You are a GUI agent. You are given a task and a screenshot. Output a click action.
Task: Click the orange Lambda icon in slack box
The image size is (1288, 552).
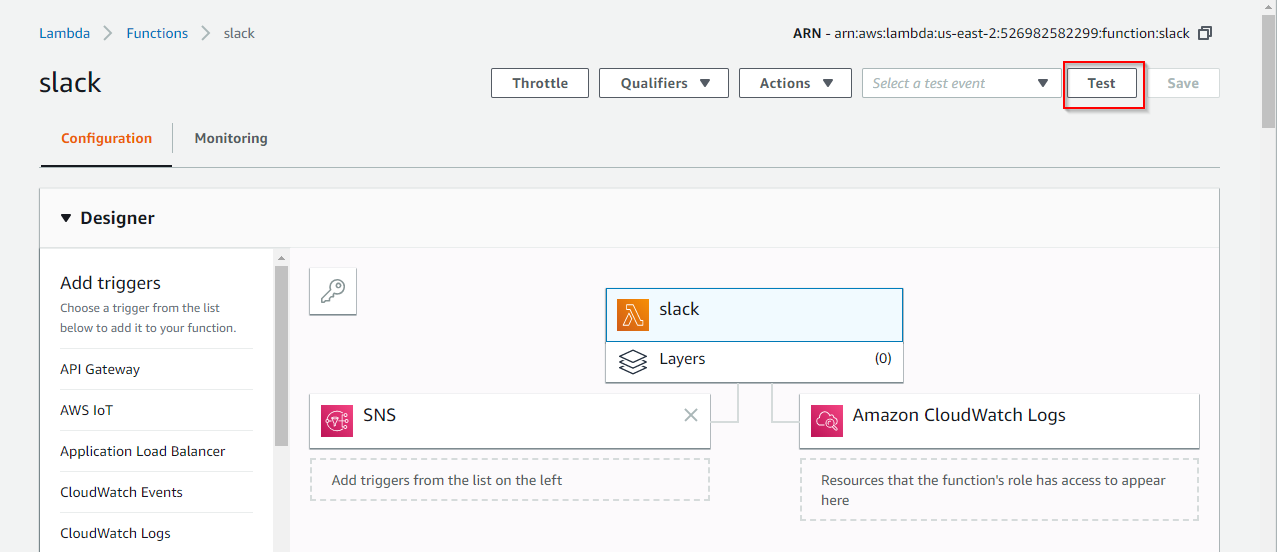pyautogui.click(x=633, y=315)
